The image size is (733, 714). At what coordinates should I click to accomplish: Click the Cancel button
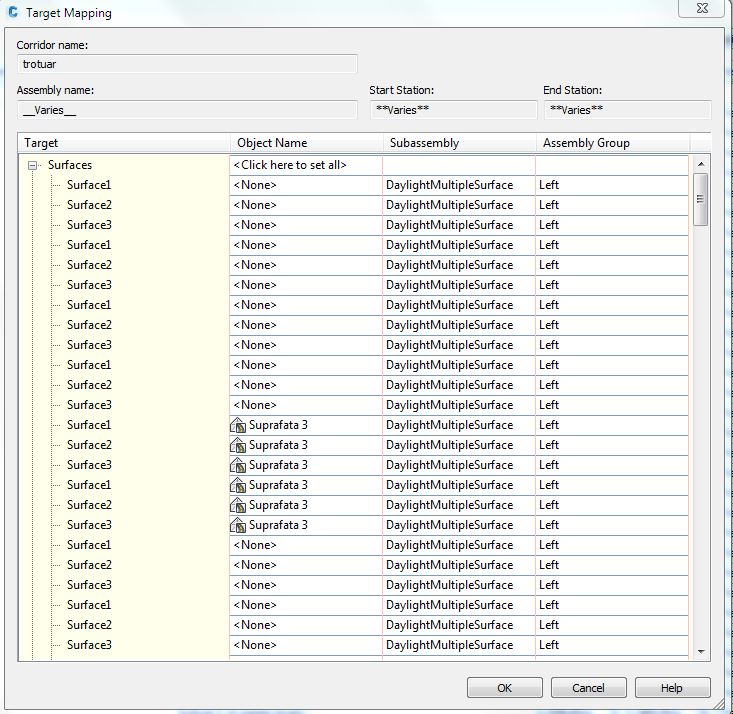point(589,688)
